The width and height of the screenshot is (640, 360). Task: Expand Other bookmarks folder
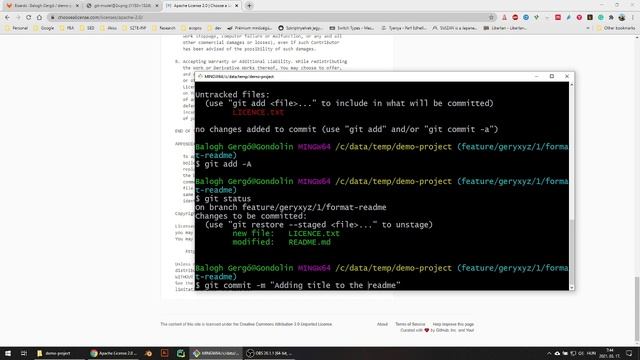(616, 28)
